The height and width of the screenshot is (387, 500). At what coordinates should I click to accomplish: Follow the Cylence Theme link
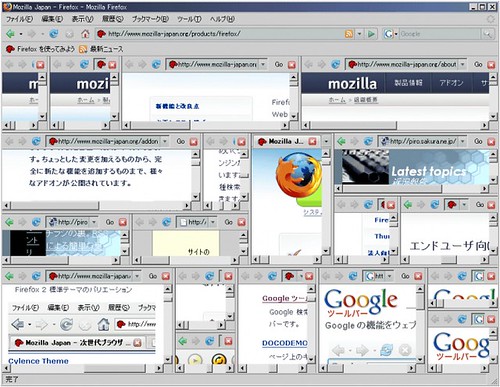tap(38, 361)
